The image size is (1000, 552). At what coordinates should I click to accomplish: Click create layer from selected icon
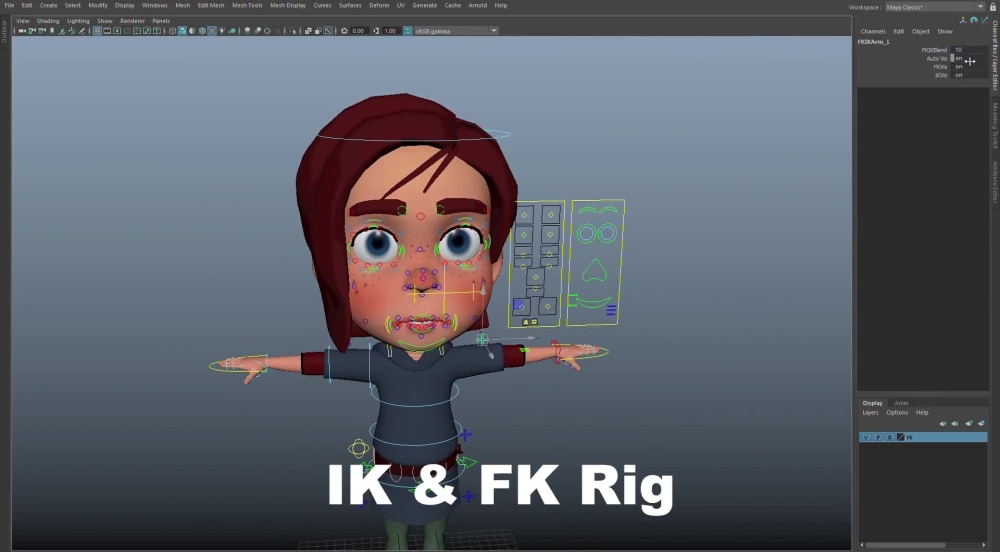point(981,423)
